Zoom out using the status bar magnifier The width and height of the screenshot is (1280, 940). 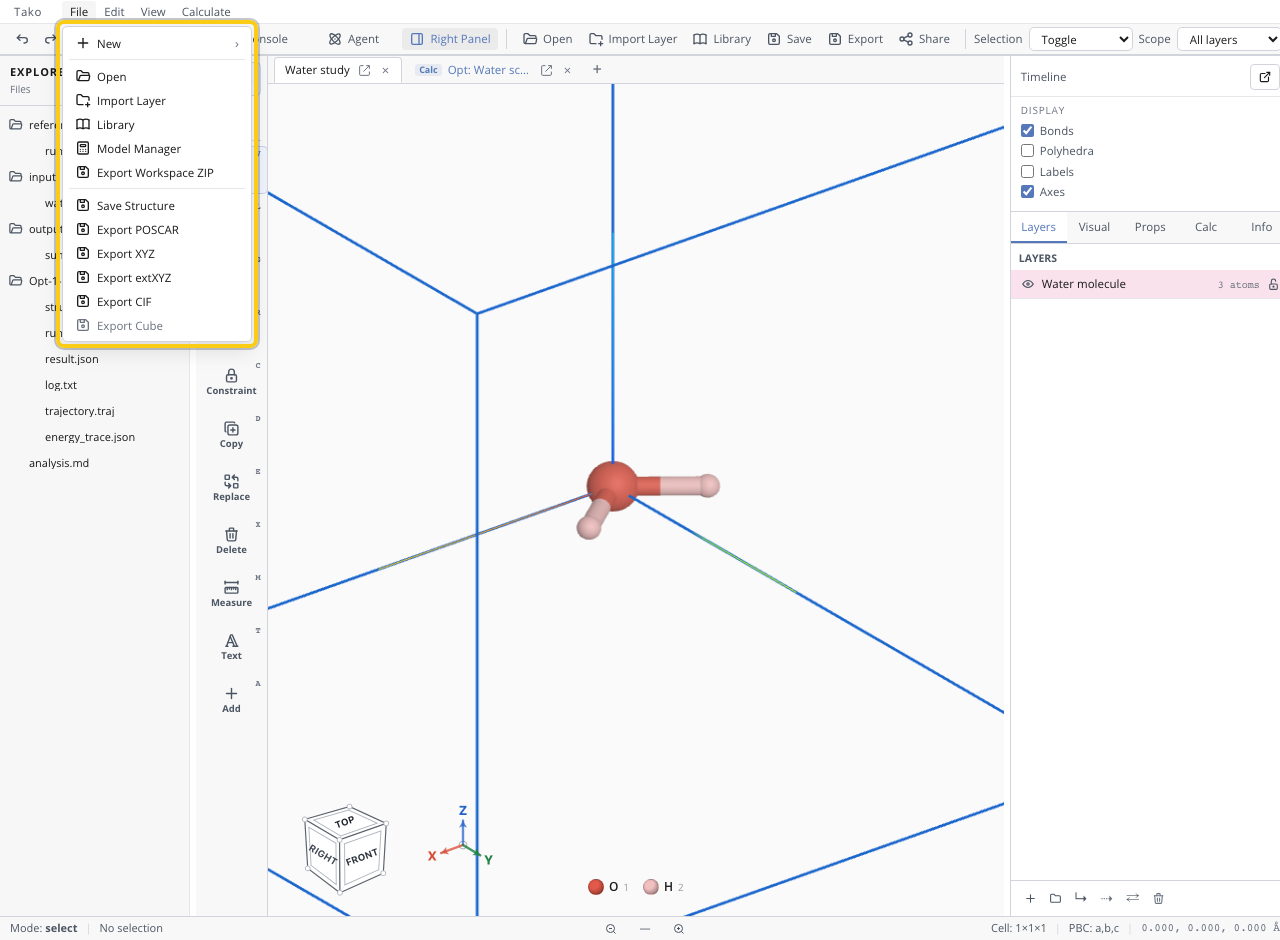[611, 929]
